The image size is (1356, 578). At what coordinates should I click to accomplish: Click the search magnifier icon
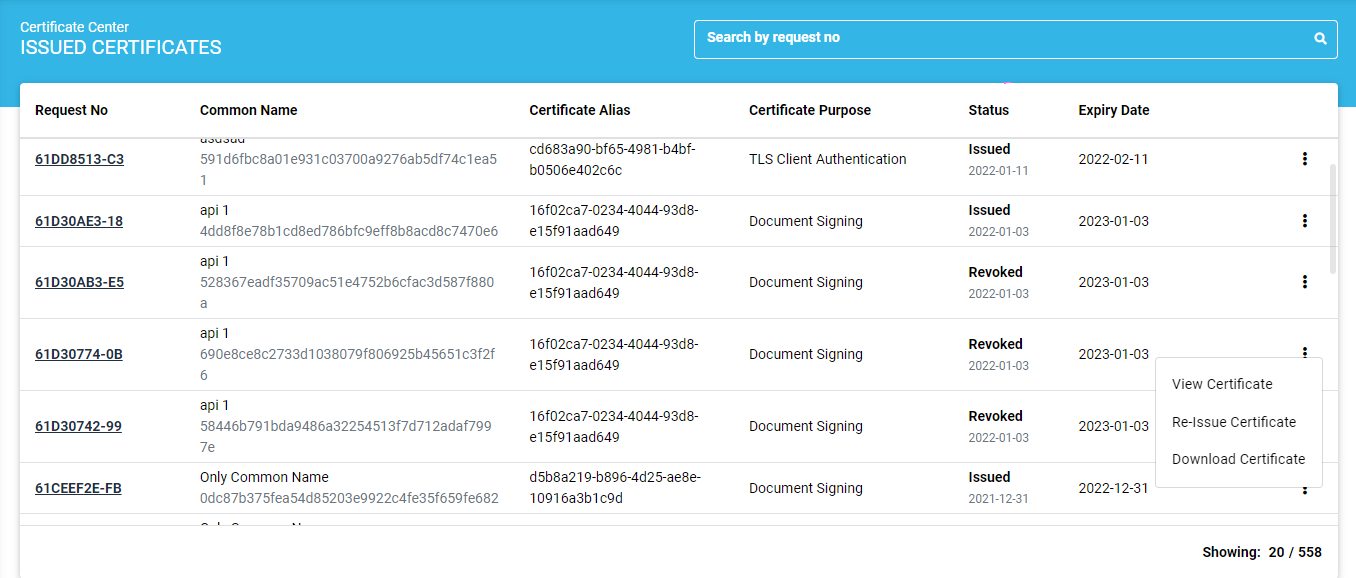tap(1320, 39)
